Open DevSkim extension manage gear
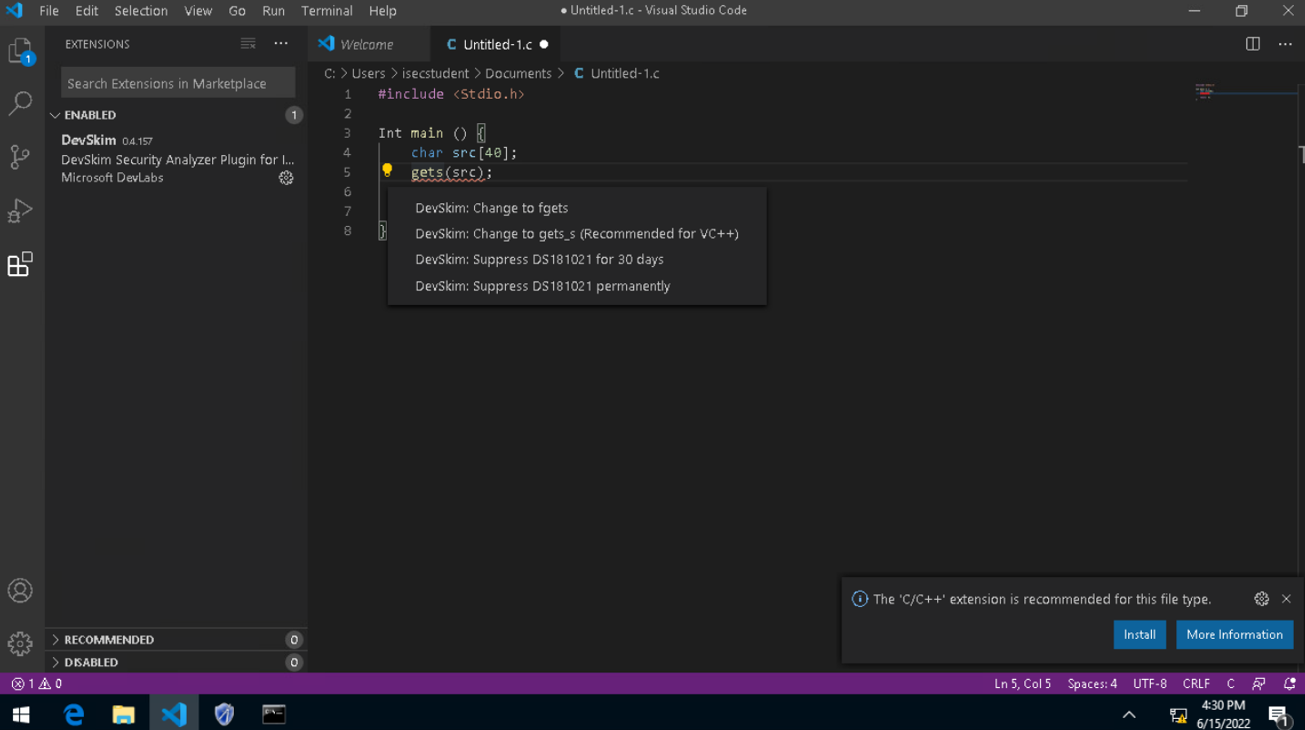The image size is (1305, 730). pyautogui.click(x=286, y=178)
